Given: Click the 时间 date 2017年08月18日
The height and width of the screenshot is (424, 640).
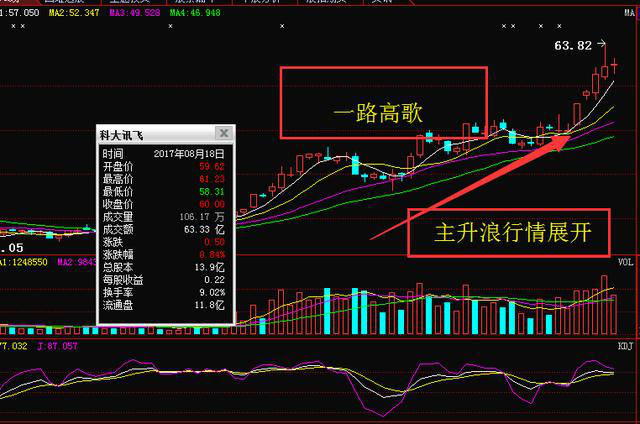Looking at the screenshot, I should tap(190, 155).
